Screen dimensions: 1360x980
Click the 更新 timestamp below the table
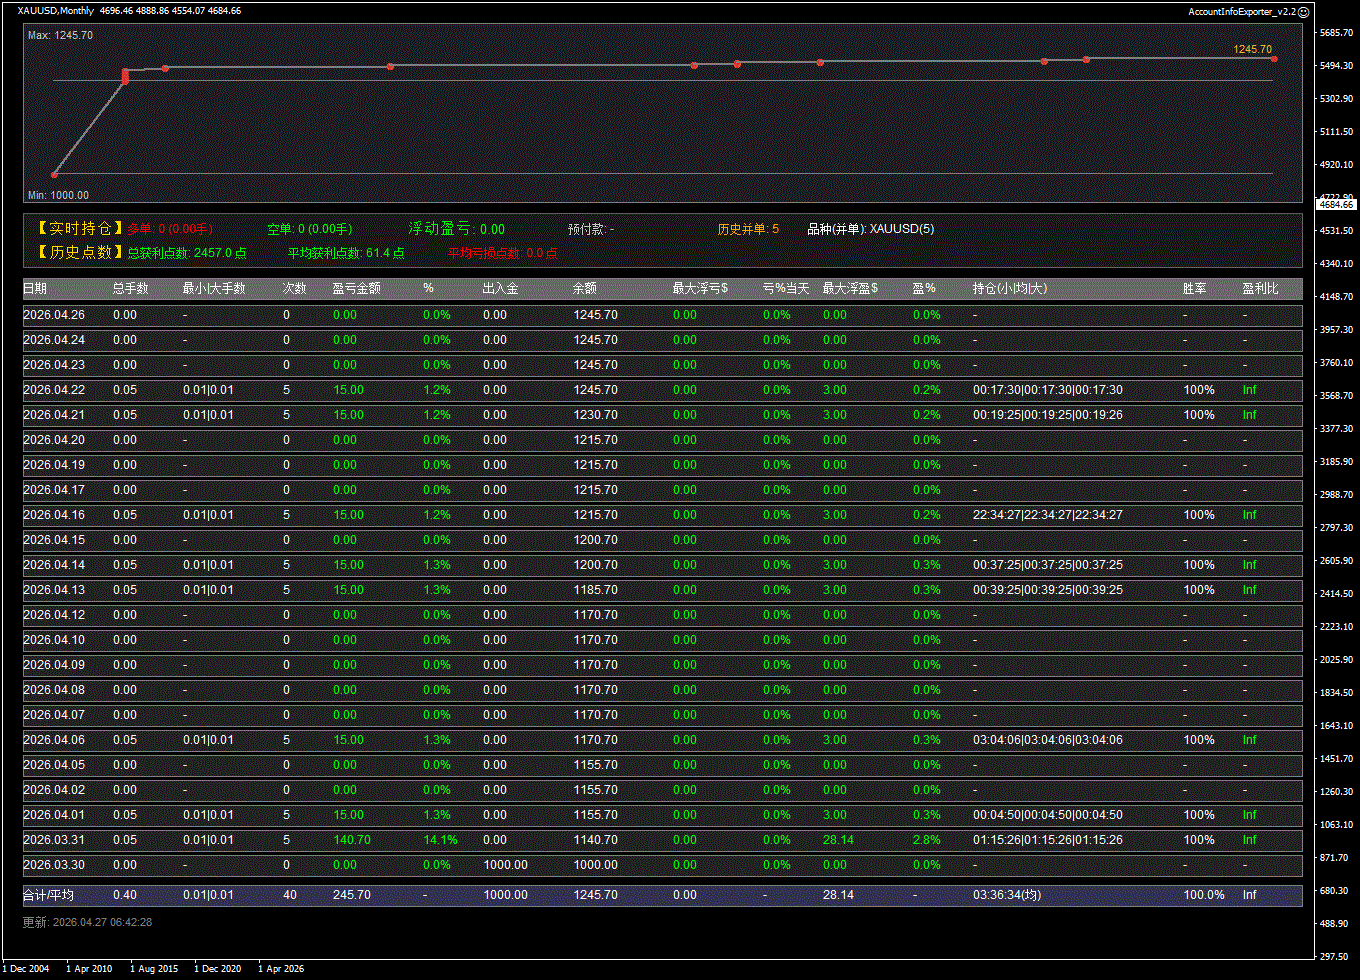(x=87, y=922)
